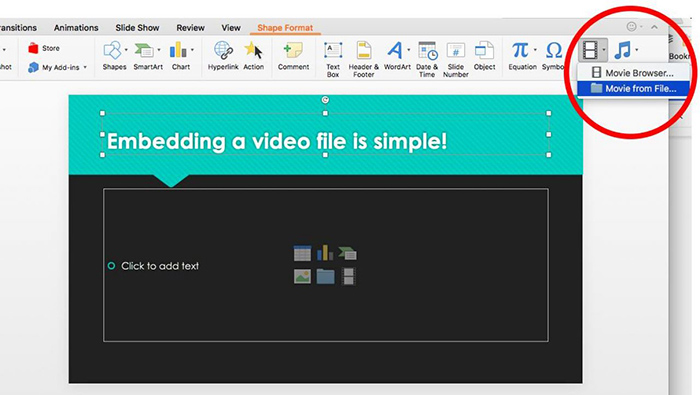Expand the Video button dropdown arrow
This screenshot has height=395, width=700.
point(604,50)
